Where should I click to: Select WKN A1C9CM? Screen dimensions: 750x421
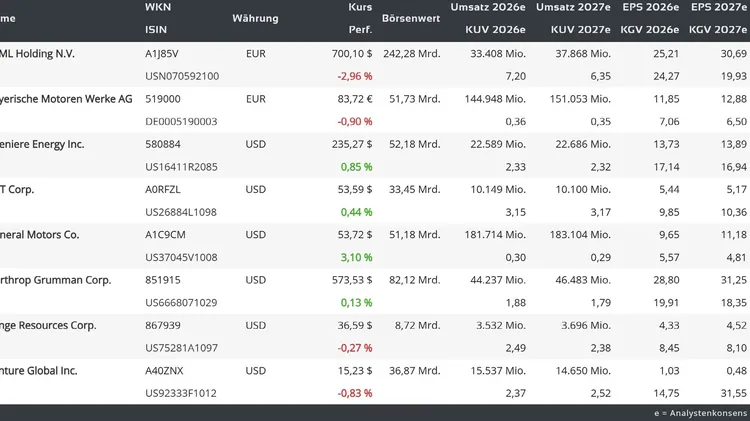(x=165, y=235)
